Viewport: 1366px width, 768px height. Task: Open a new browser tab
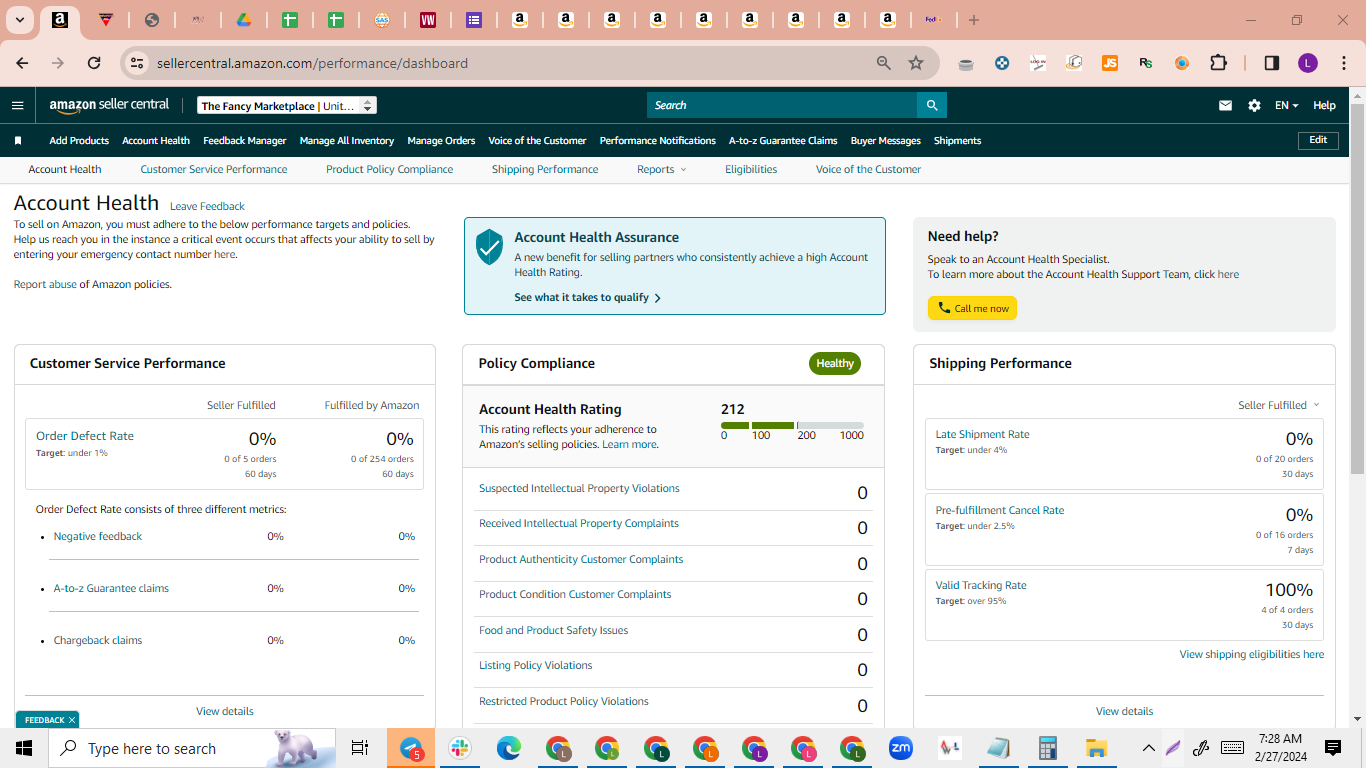(x=974, y=20)
